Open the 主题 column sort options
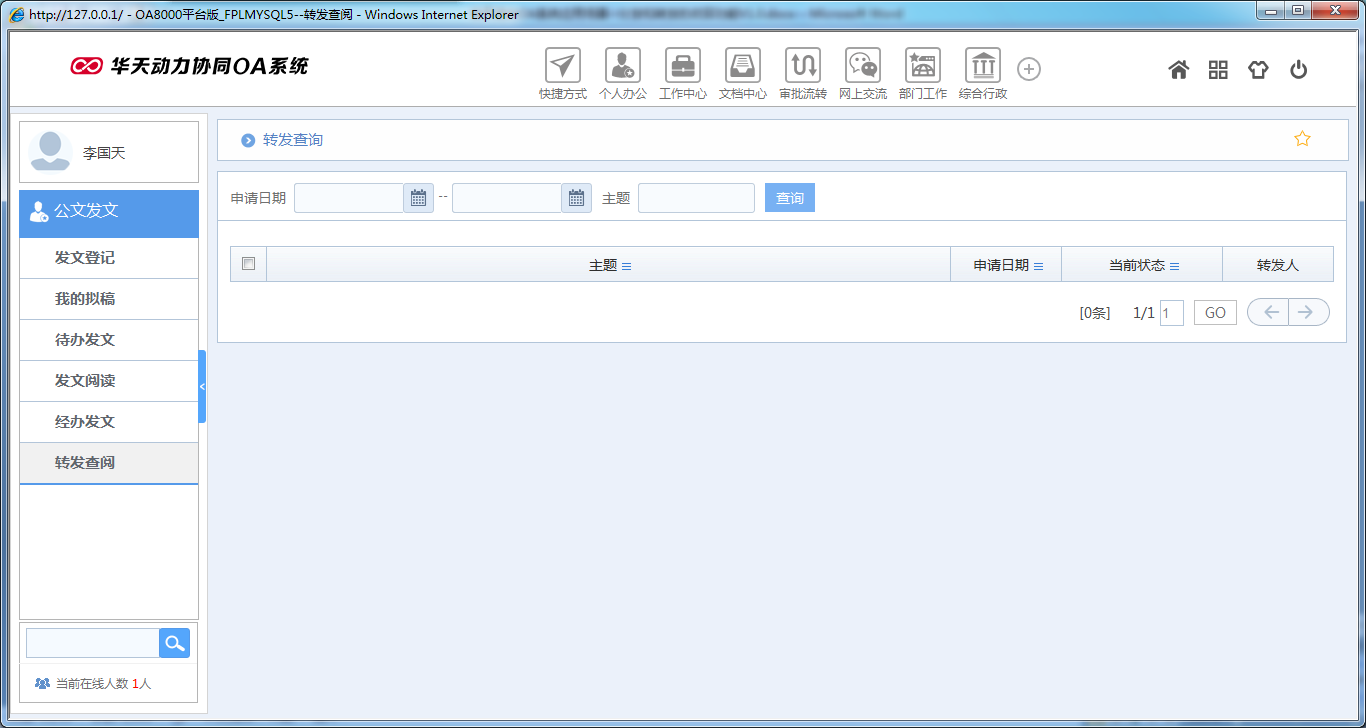Viewport: 1366px width, 728px height. 627,264
